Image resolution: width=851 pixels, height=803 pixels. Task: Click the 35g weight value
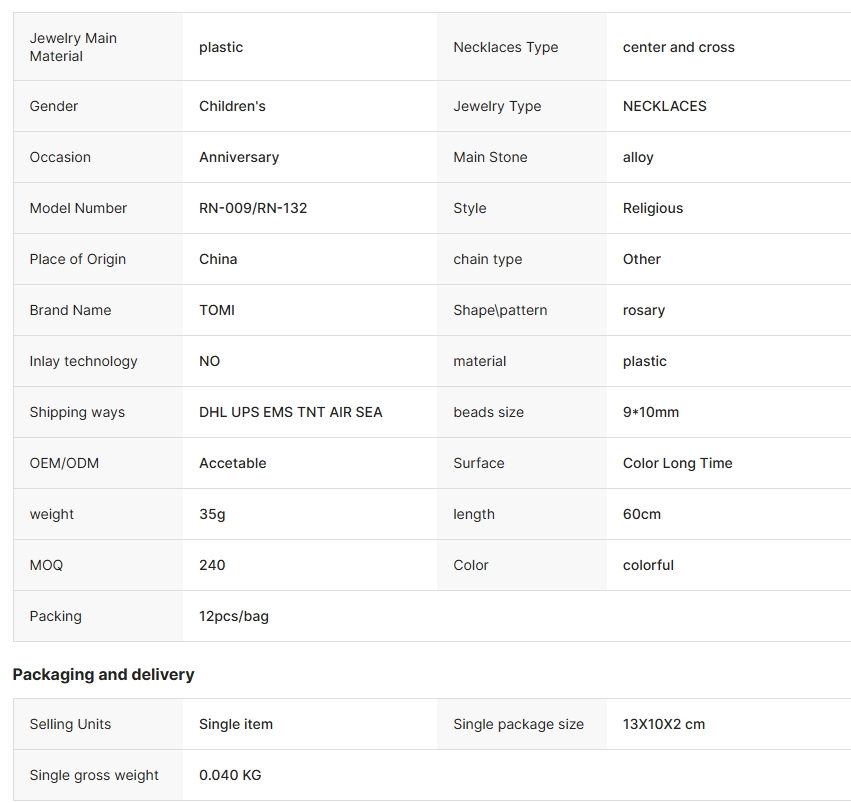point(212,514)
